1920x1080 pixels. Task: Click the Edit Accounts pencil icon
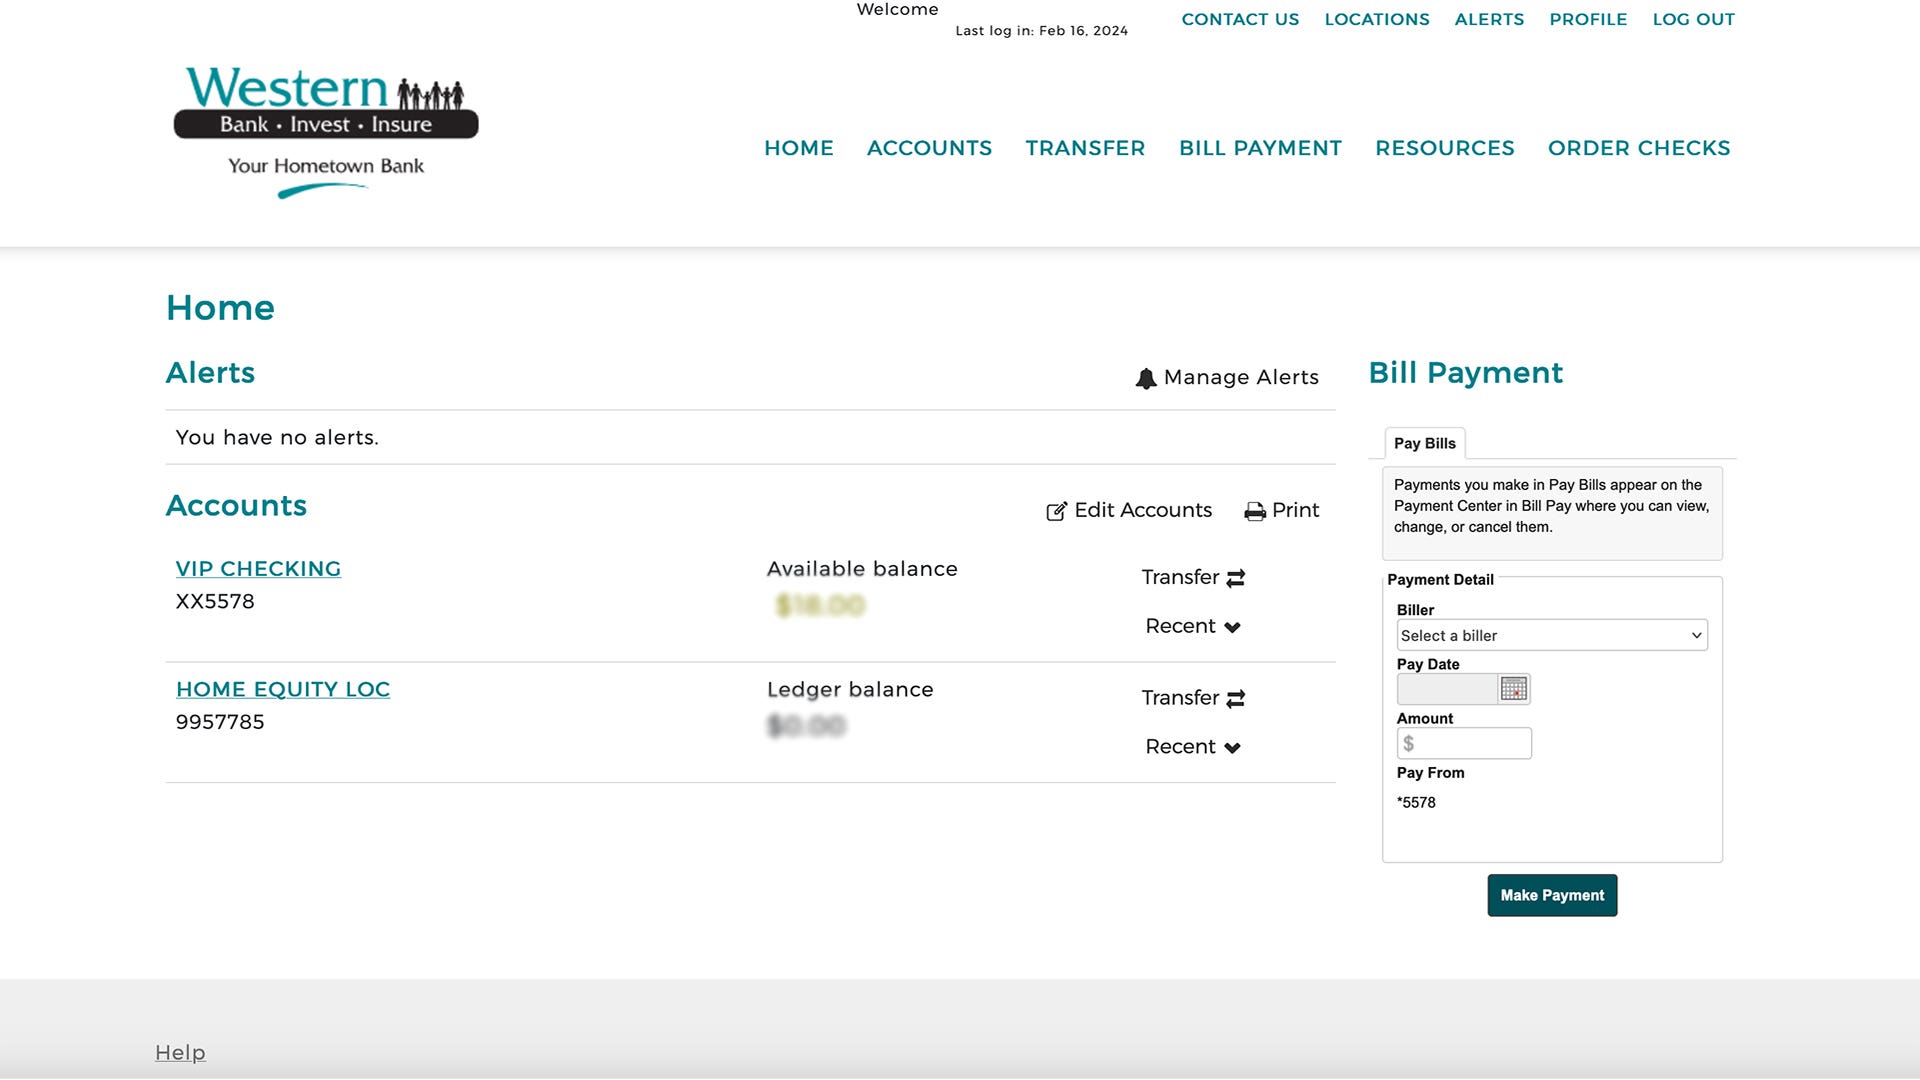point(1056,511)
